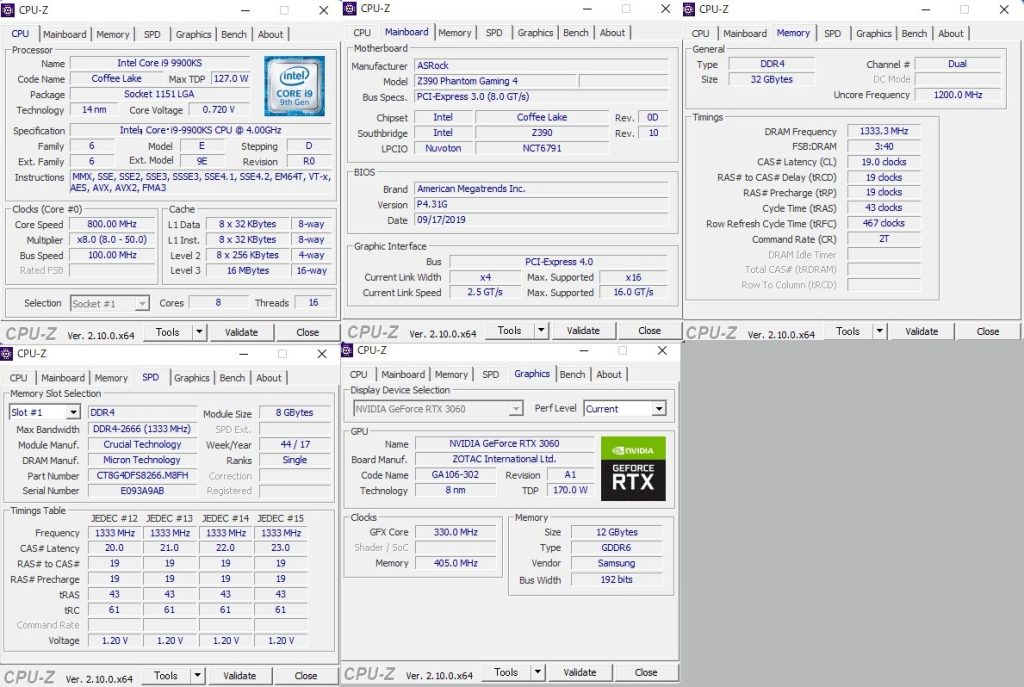Click Max TDP 127.0 W value
The width and height of the screenshot is (1024, 687).
tap(231, 78)
